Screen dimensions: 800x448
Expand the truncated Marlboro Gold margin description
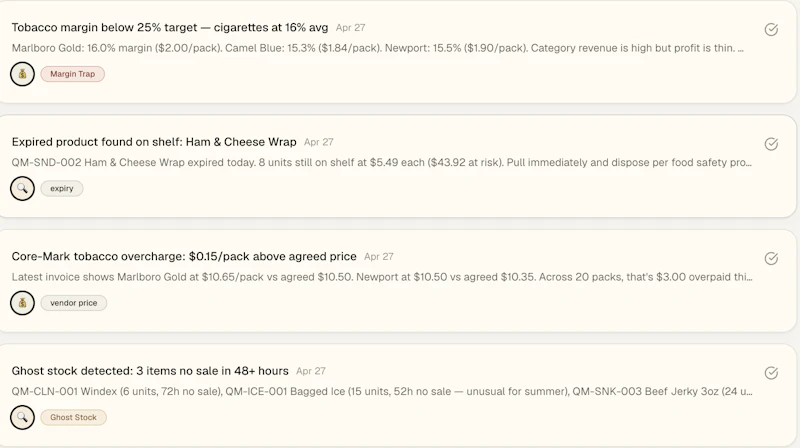(378, 48)
